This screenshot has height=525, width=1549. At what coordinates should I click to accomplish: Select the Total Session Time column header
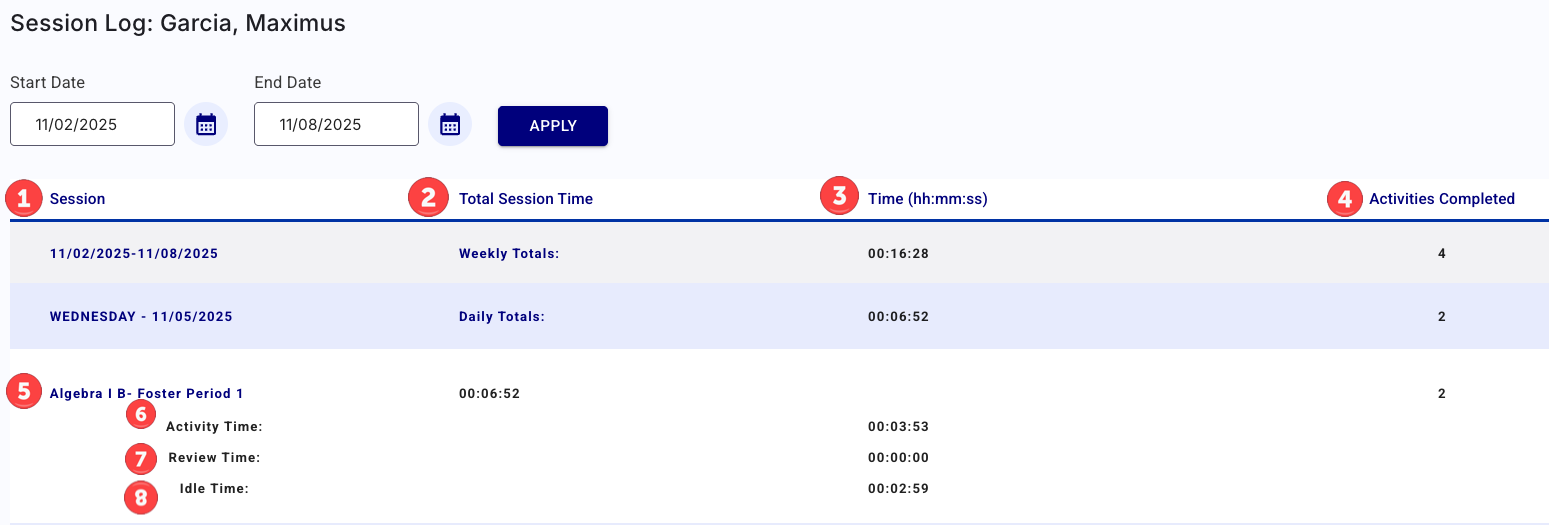[x=525, y=199]
